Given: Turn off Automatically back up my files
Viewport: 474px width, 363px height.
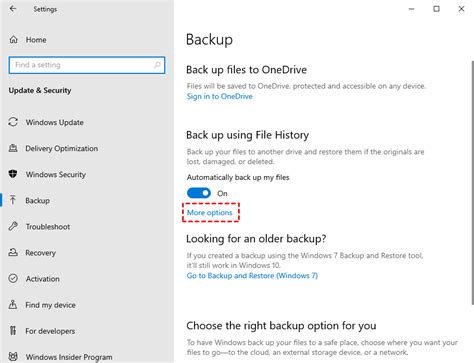Looking at the screenshot, I should click(199, 193).
